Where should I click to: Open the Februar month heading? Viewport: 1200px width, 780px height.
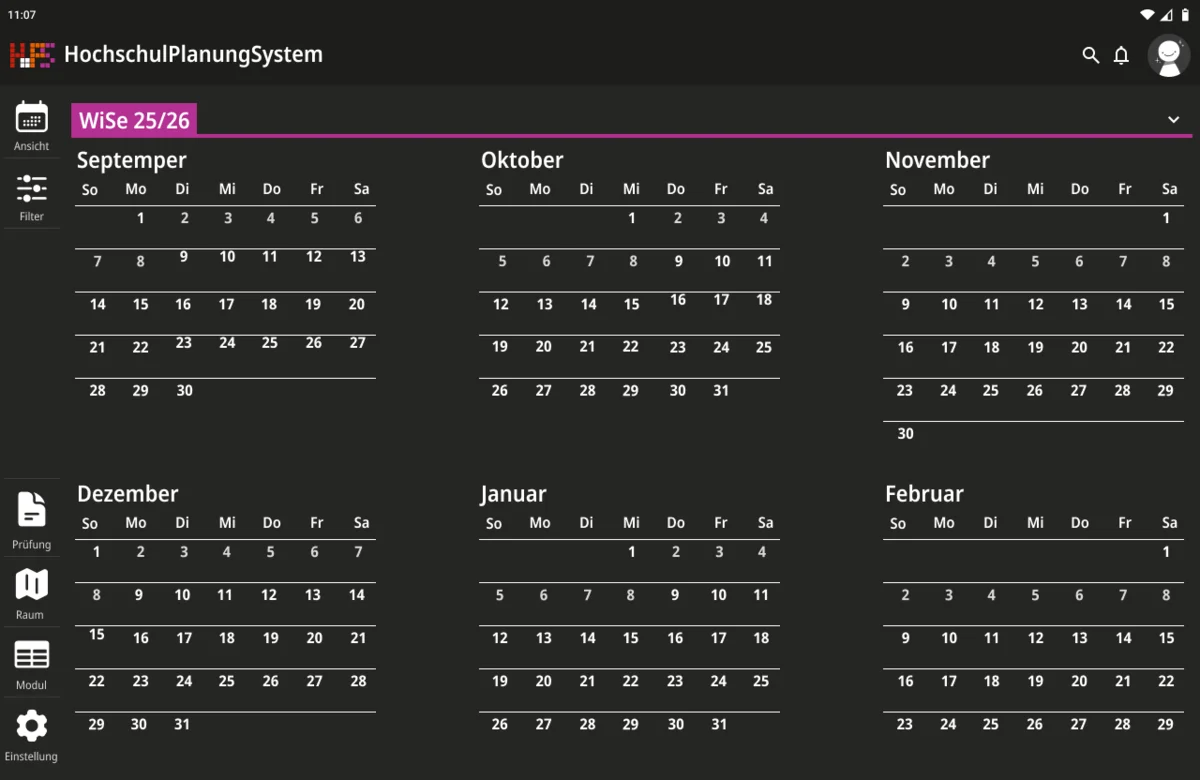pyautogui.click(x=924, y=494)
